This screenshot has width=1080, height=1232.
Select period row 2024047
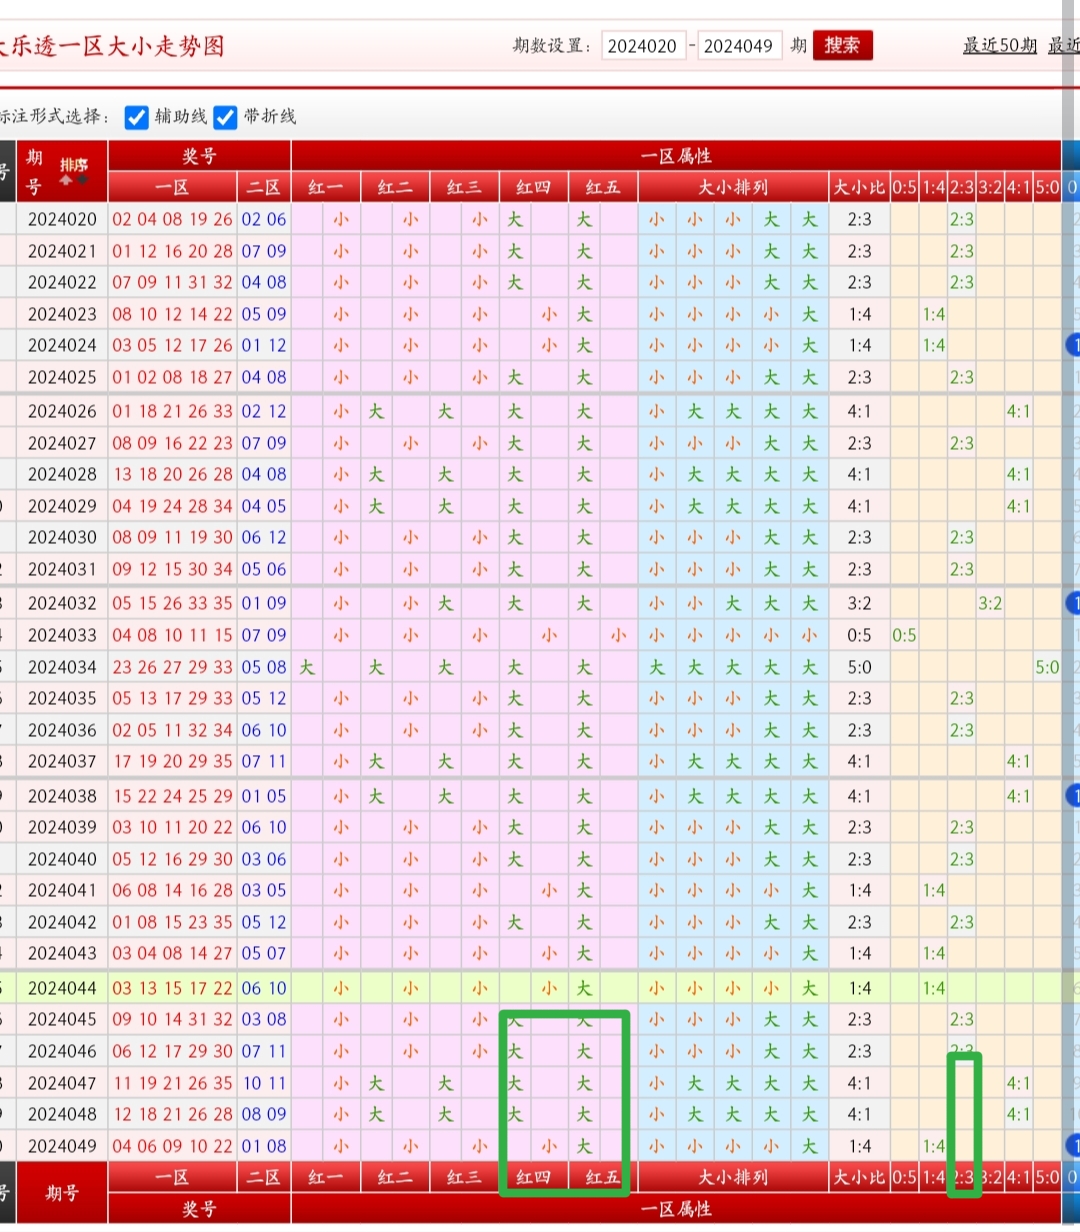click(62, 1083)
